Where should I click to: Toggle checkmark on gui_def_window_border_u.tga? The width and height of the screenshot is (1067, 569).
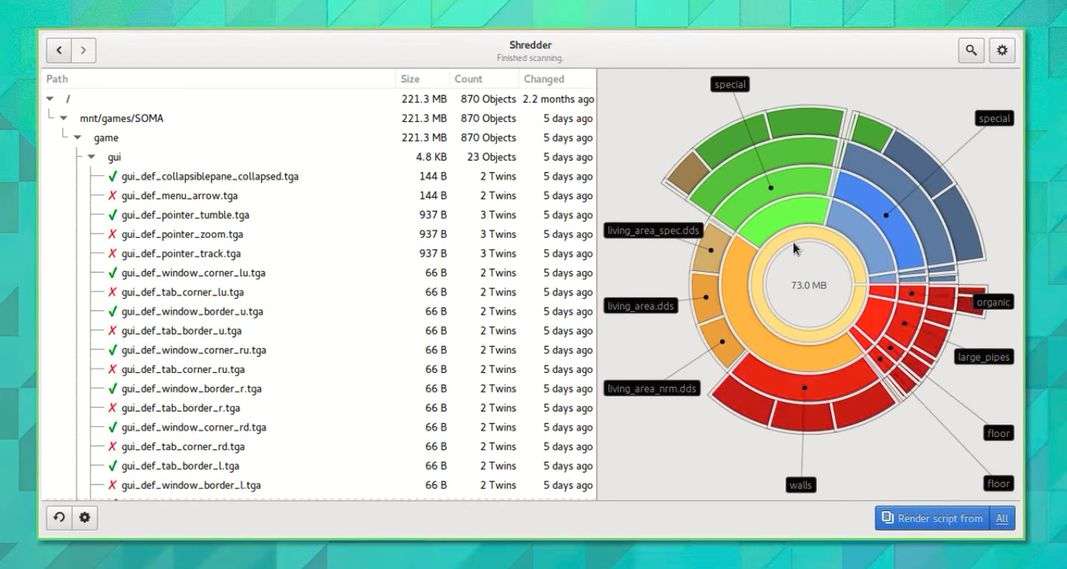point(113,312)
